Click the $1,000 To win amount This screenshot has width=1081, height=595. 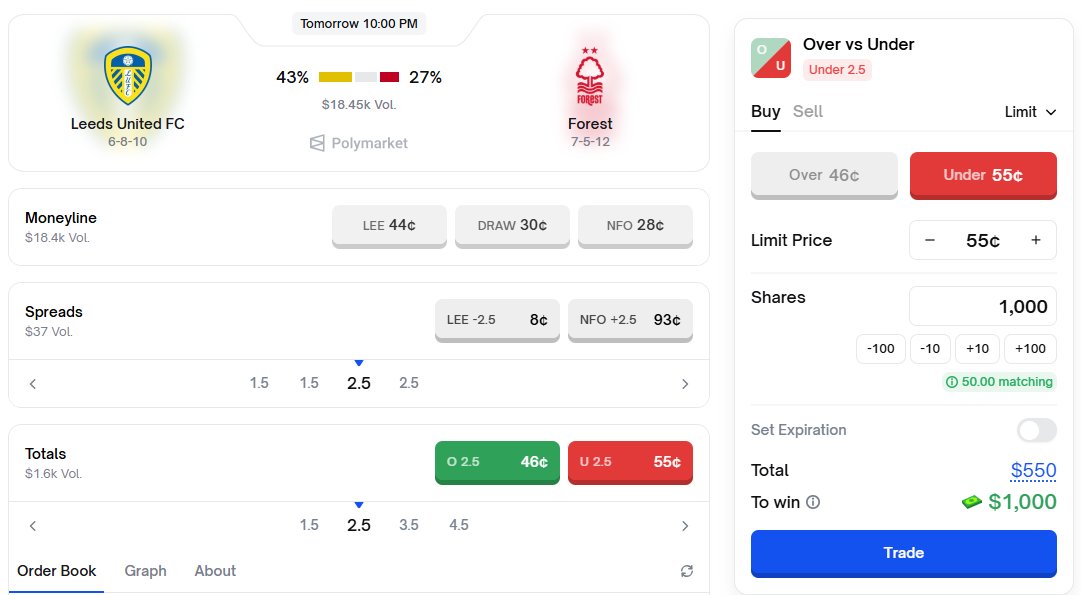click(1022, 502)
